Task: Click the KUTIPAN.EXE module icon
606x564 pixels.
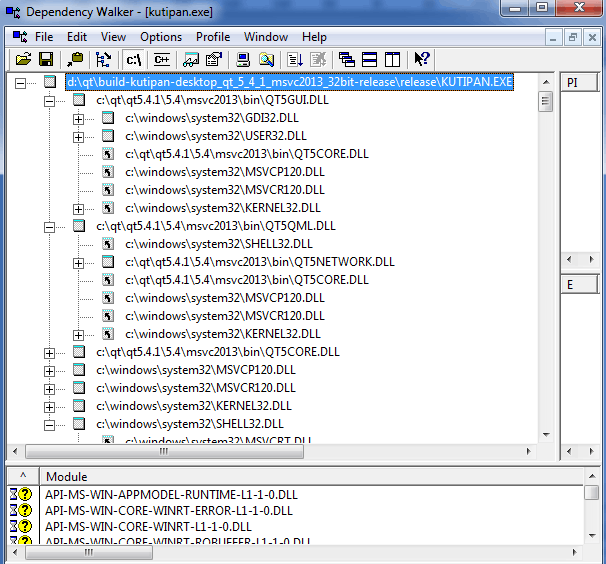Action: tap(50, 82)
